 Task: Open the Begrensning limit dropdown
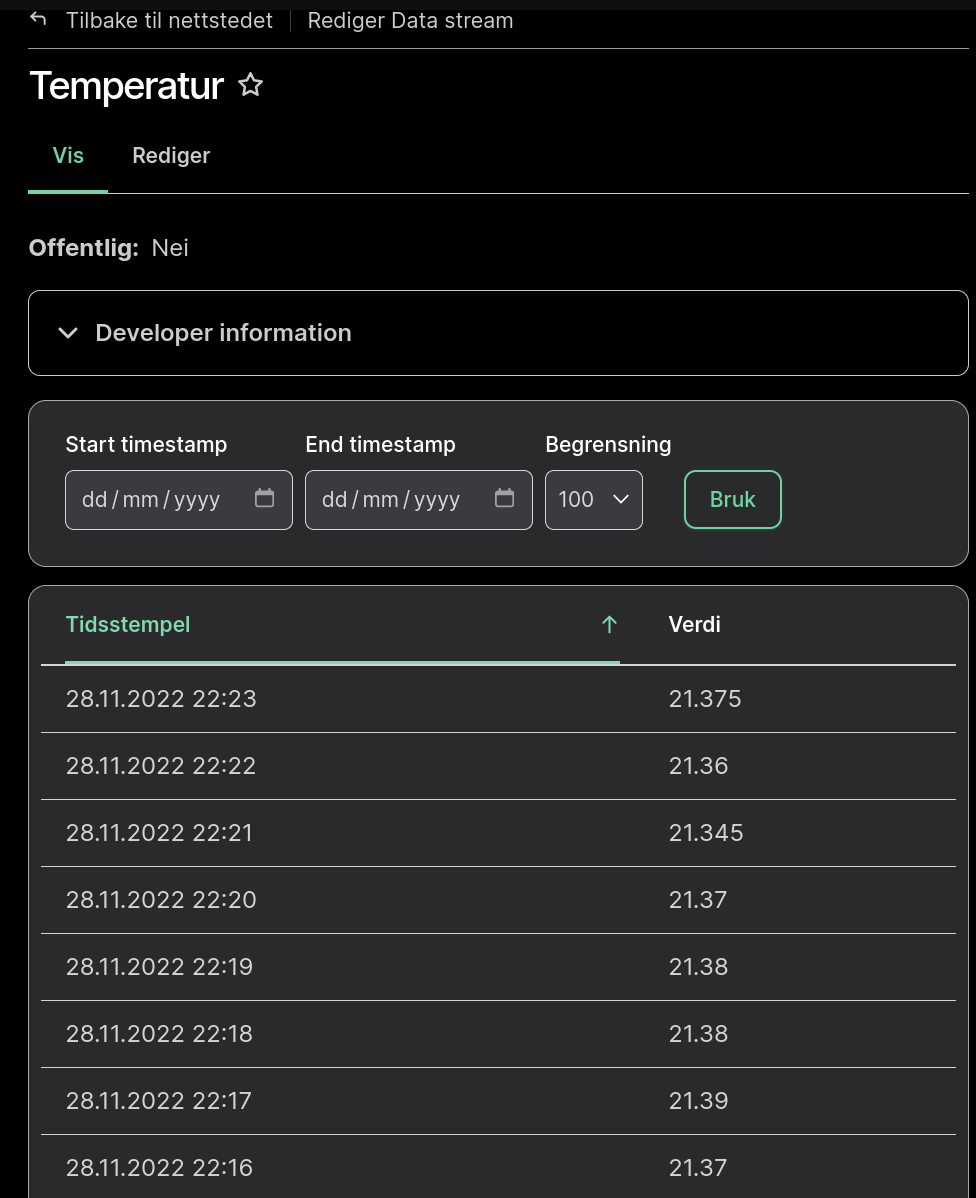(x=593, y=499)
